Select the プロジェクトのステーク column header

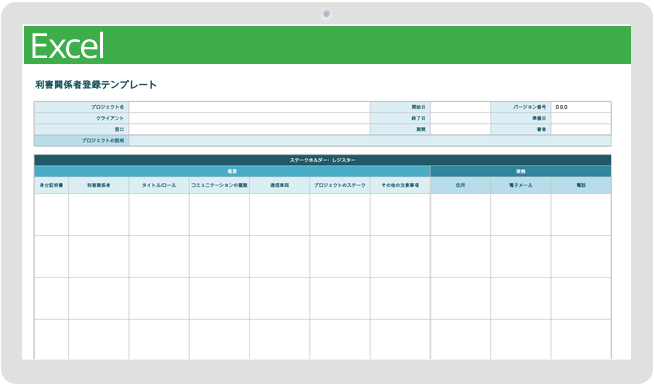[x=340, y=185]
